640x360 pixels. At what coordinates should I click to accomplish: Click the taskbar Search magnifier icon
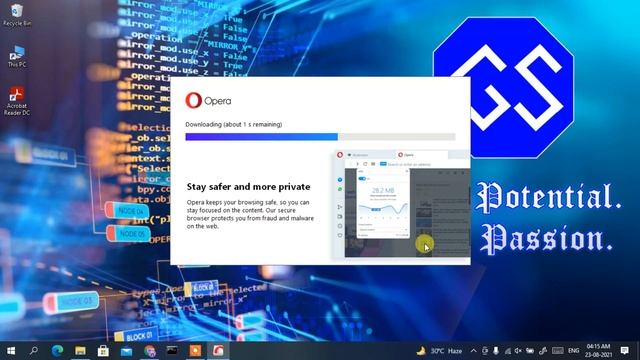point(34,351)
